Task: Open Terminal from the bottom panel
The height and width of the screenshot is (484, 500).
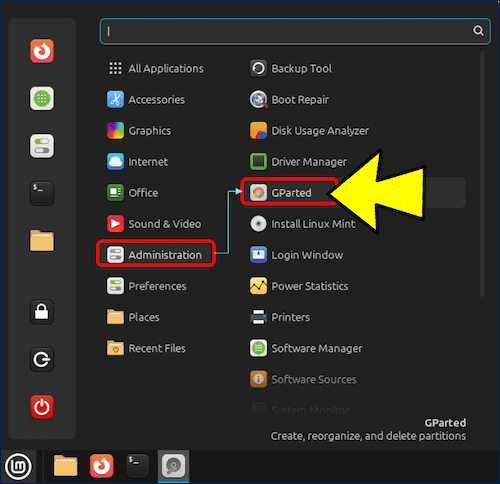Action: pos(137,466)
